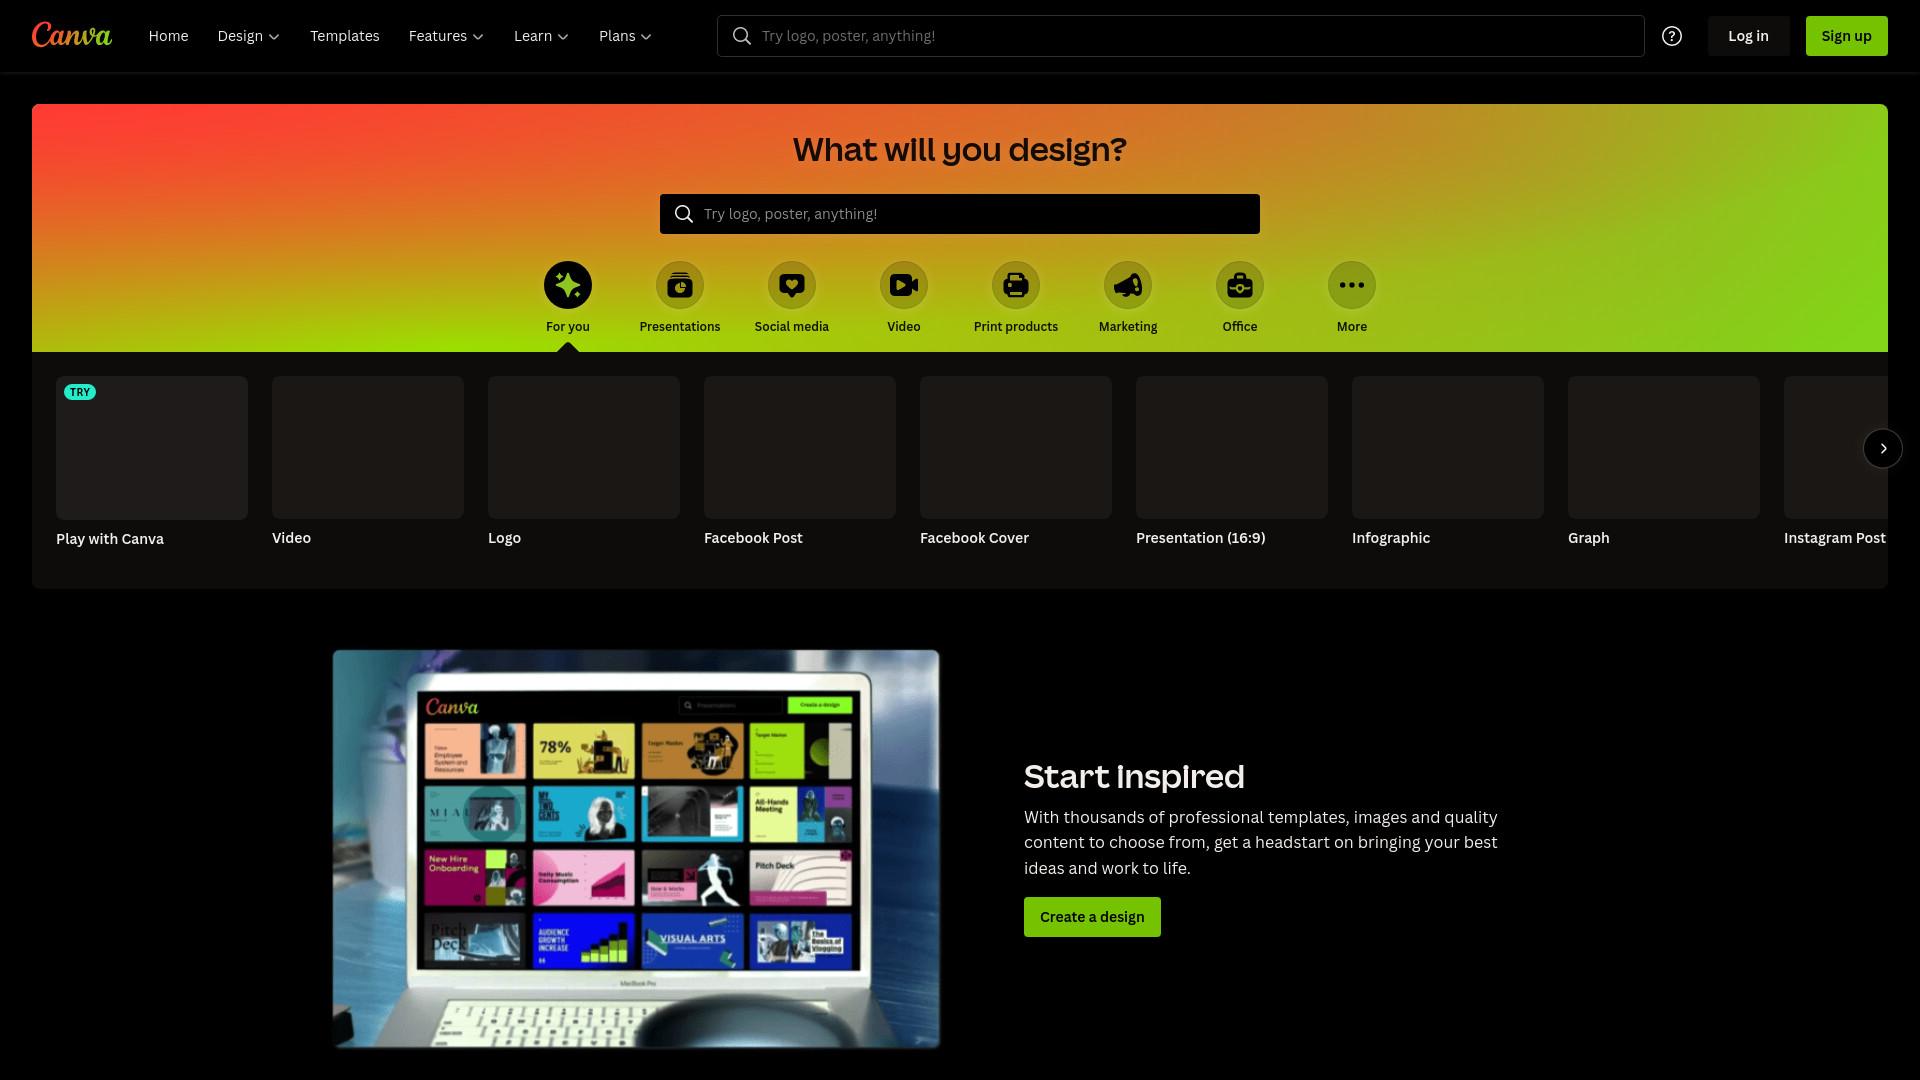The width and height of the screenshot is (1920, 1080).
Task: Click the laptop preview image
Action: point(636,849)
